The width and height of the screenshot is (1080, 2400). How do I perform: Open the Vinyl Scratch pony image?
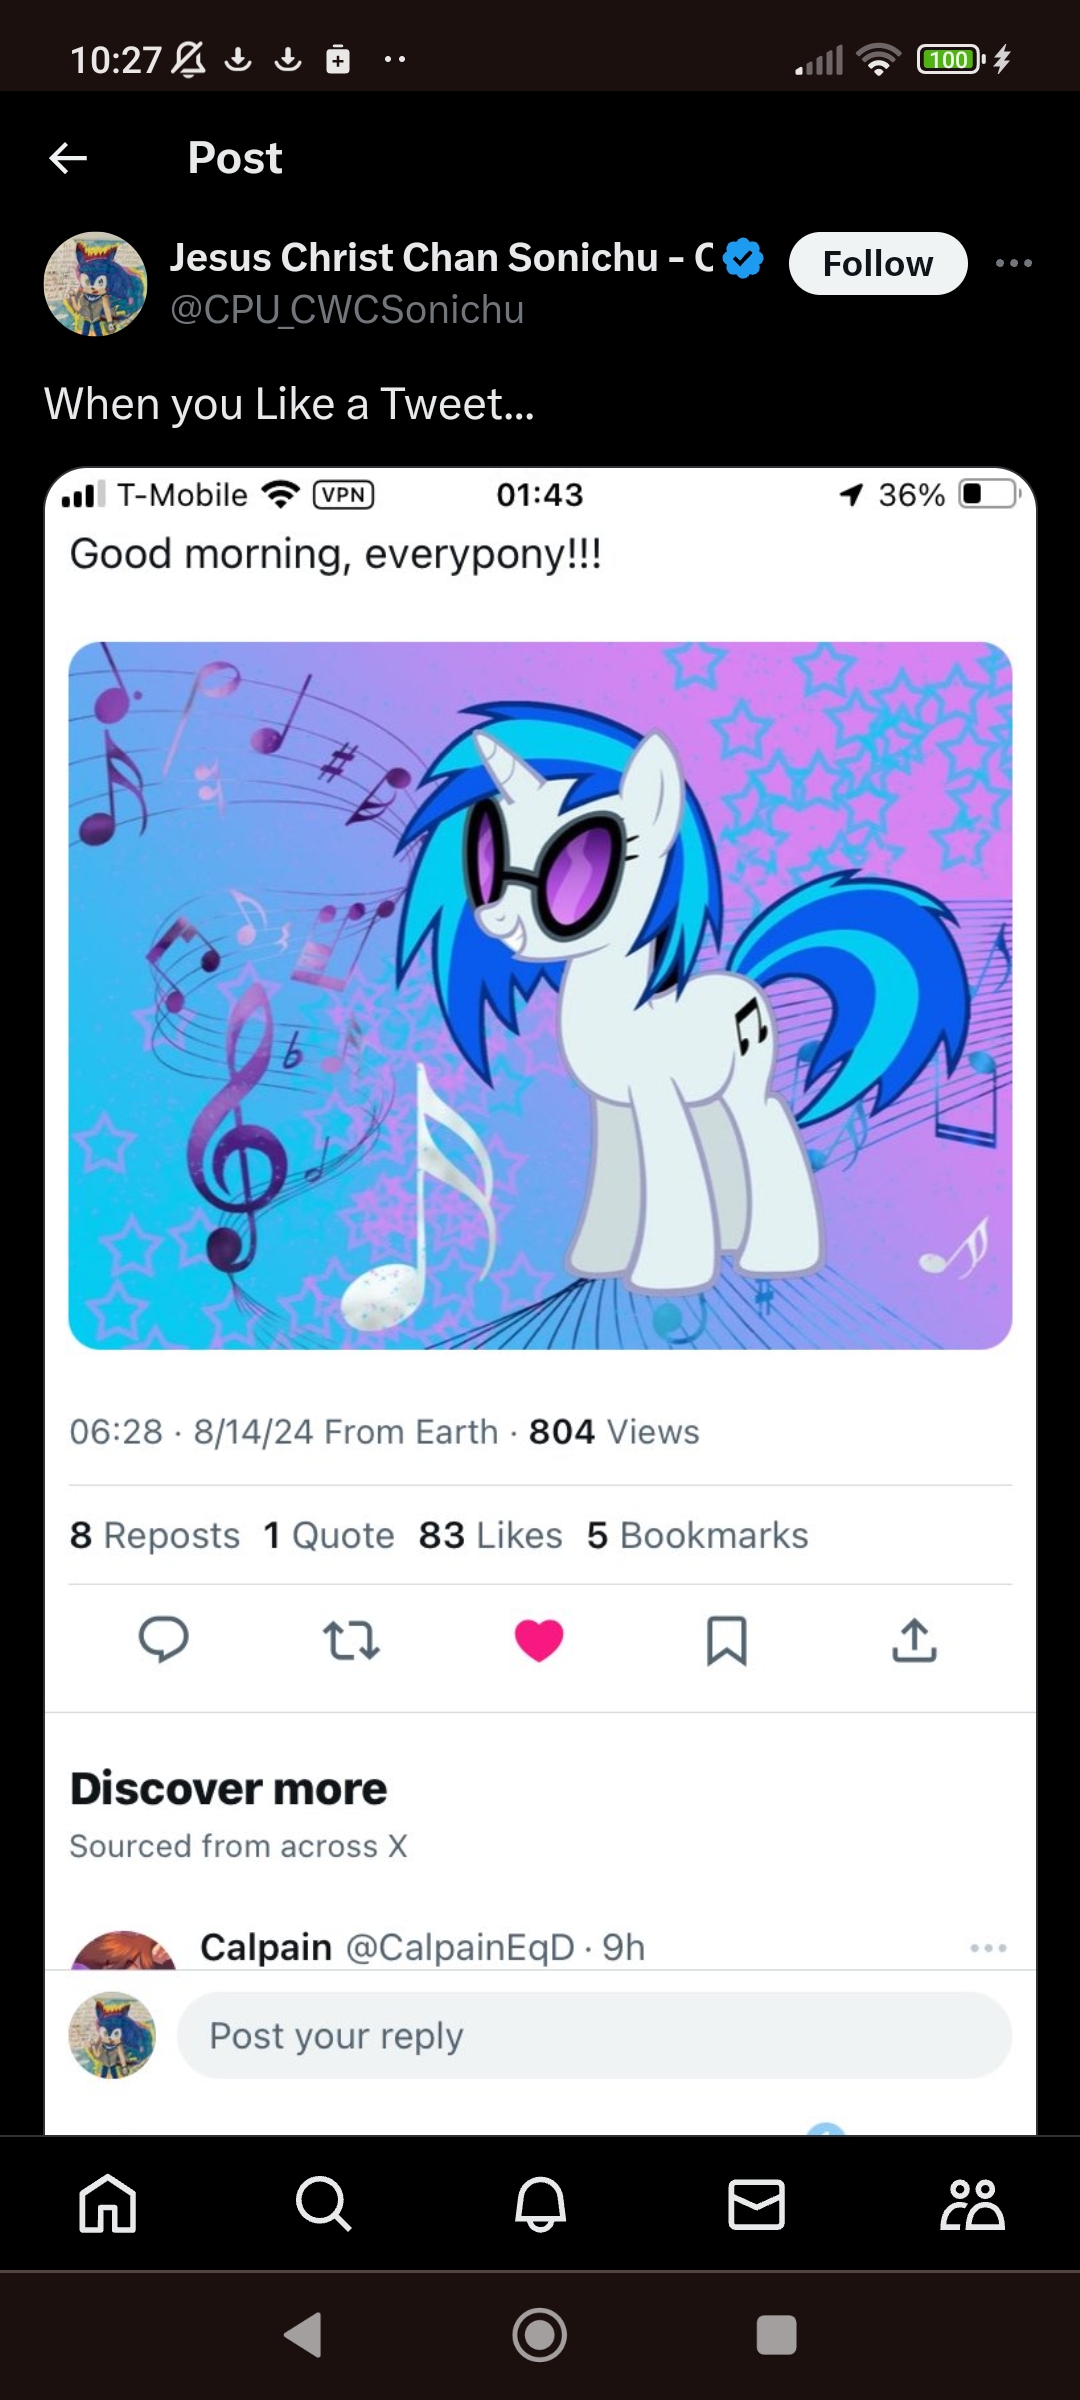(540, 995)
